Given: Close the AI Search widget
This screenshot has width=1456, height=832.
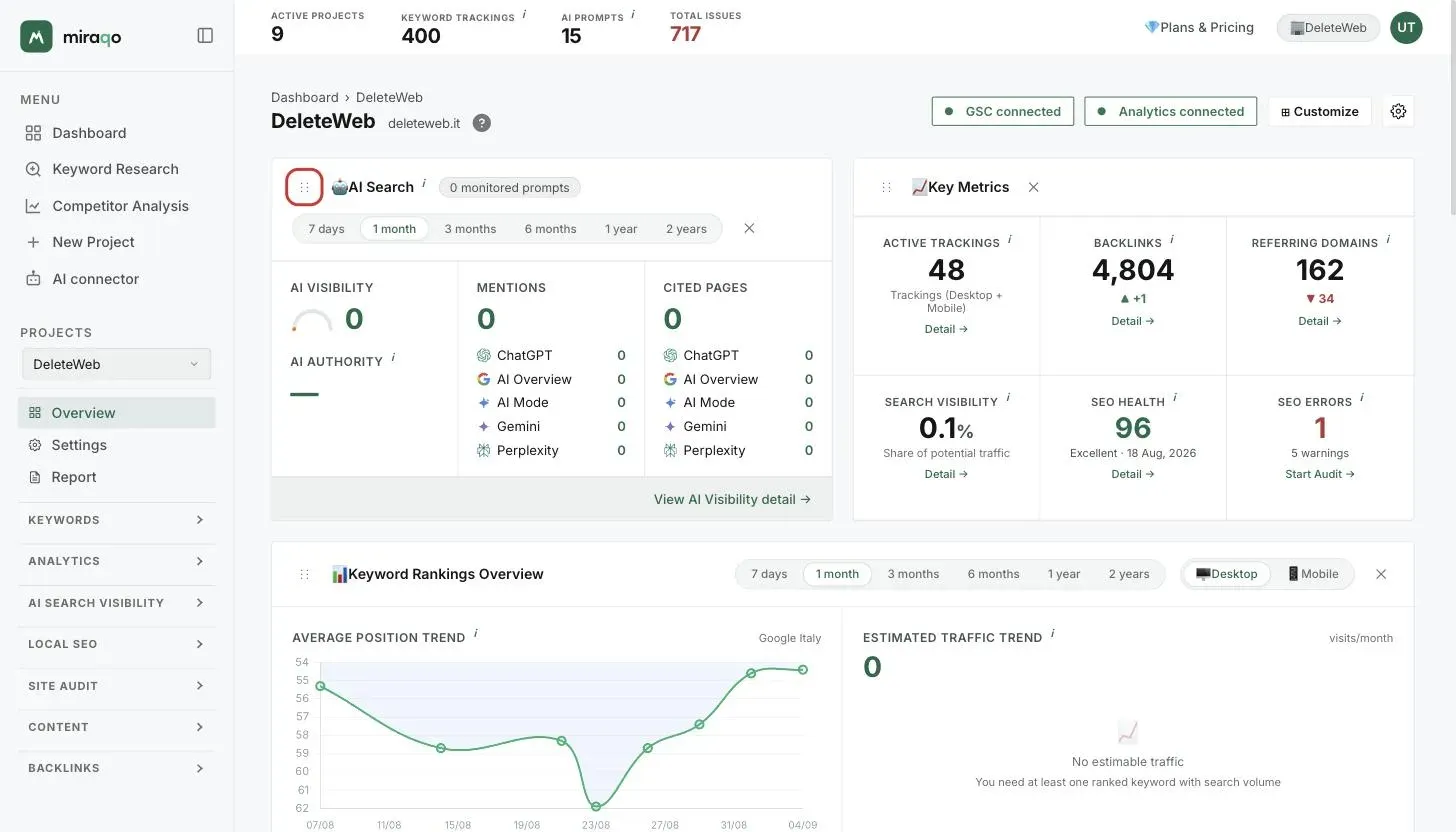Looking at the screenshot, I should pos(749,228).
